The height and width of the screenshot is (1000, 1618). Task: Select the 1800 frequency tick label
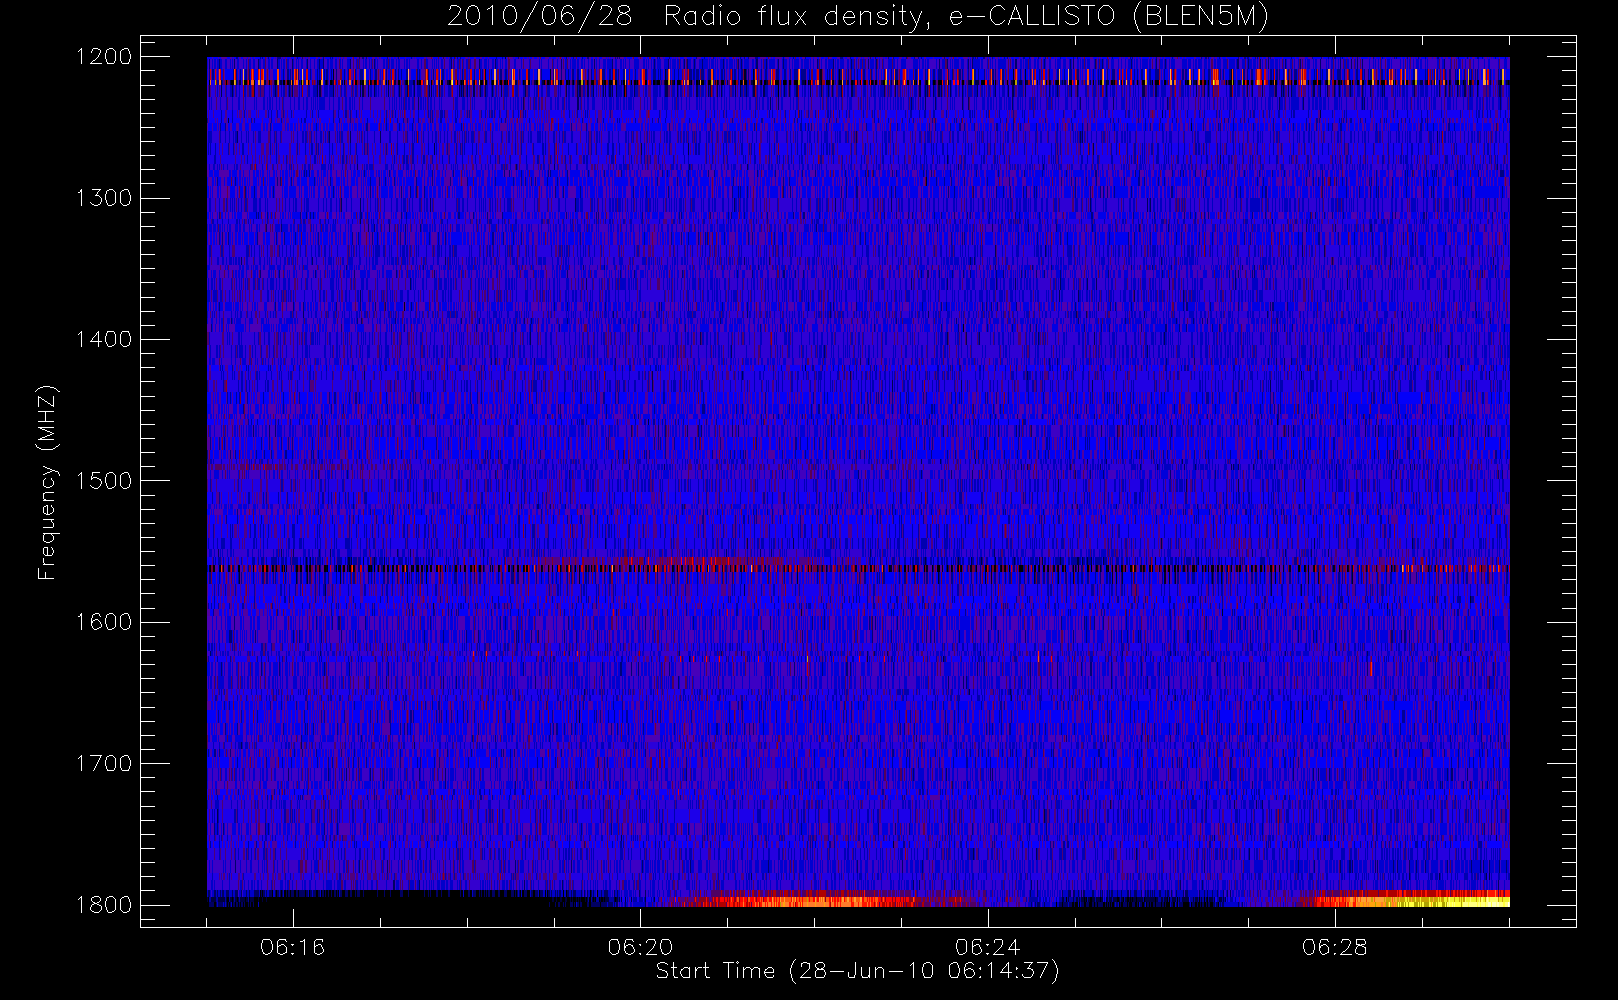pos(103,905)
